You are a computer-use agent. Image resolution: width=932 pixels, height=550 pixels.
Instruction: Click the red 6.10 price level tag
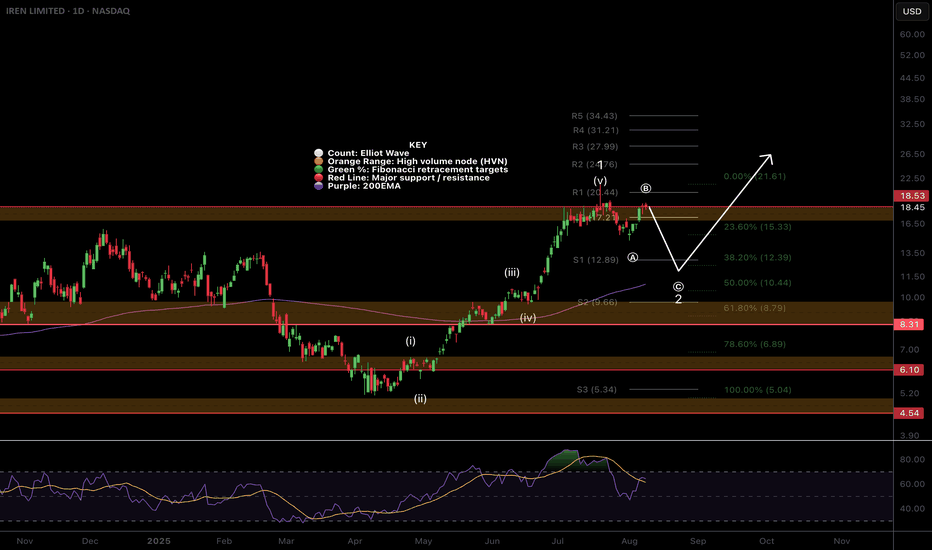pos(909,369)
